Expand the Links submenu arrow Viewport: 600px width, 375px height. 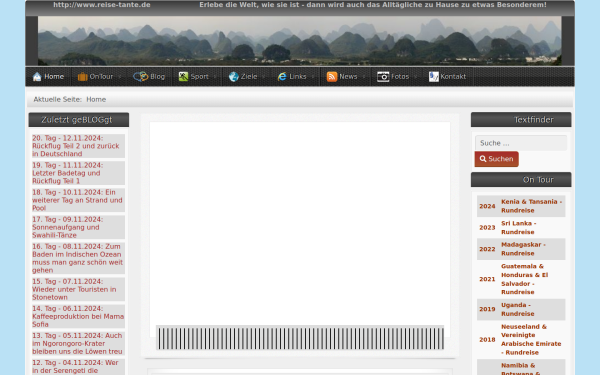pos(313,77)
